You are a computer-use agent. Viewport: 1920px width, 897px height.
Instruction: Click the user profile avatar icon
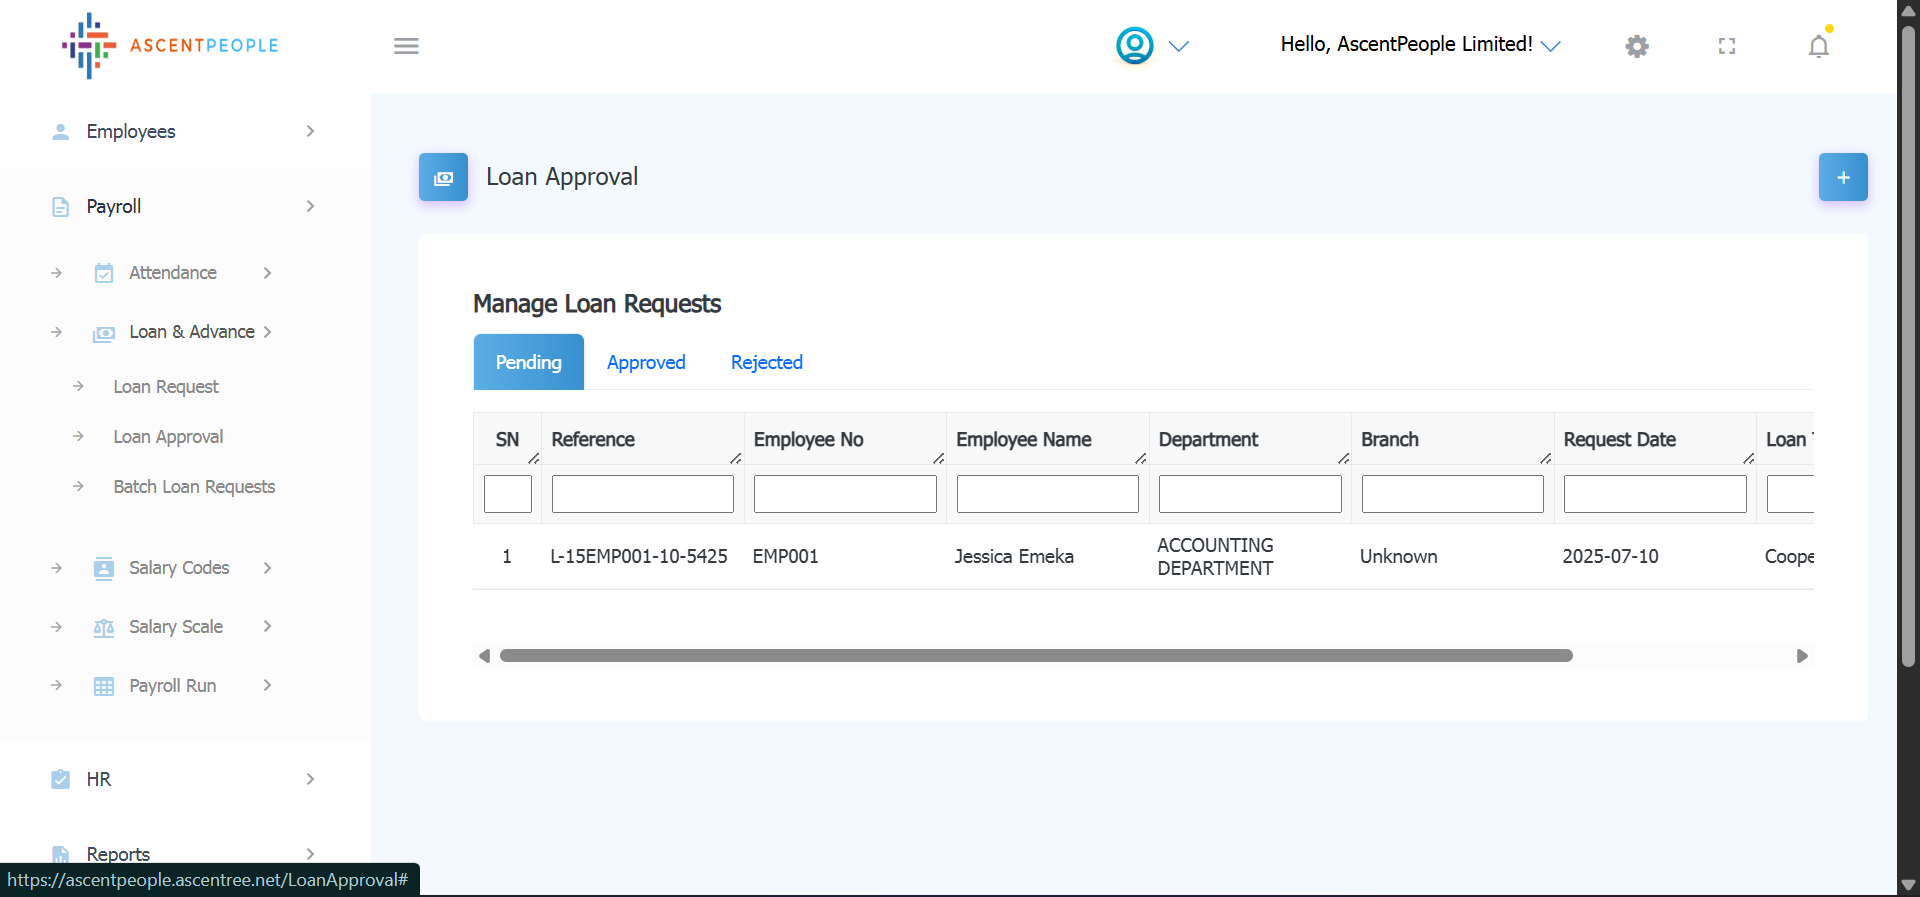pos(1135,46)
